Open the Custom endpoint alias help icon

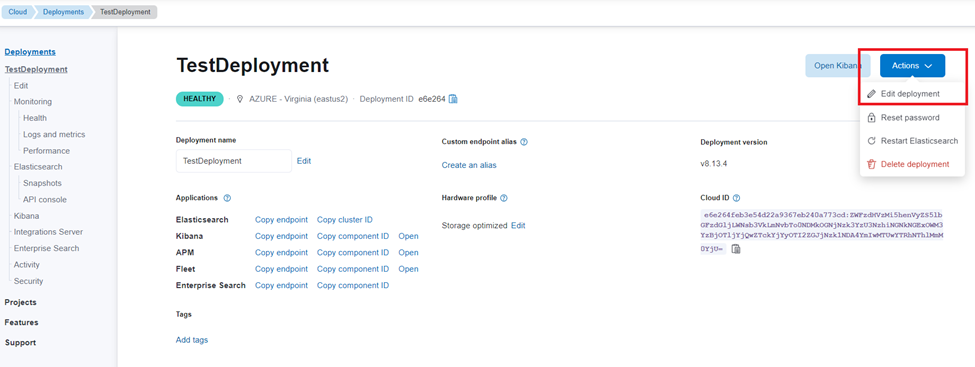(524, 142)
